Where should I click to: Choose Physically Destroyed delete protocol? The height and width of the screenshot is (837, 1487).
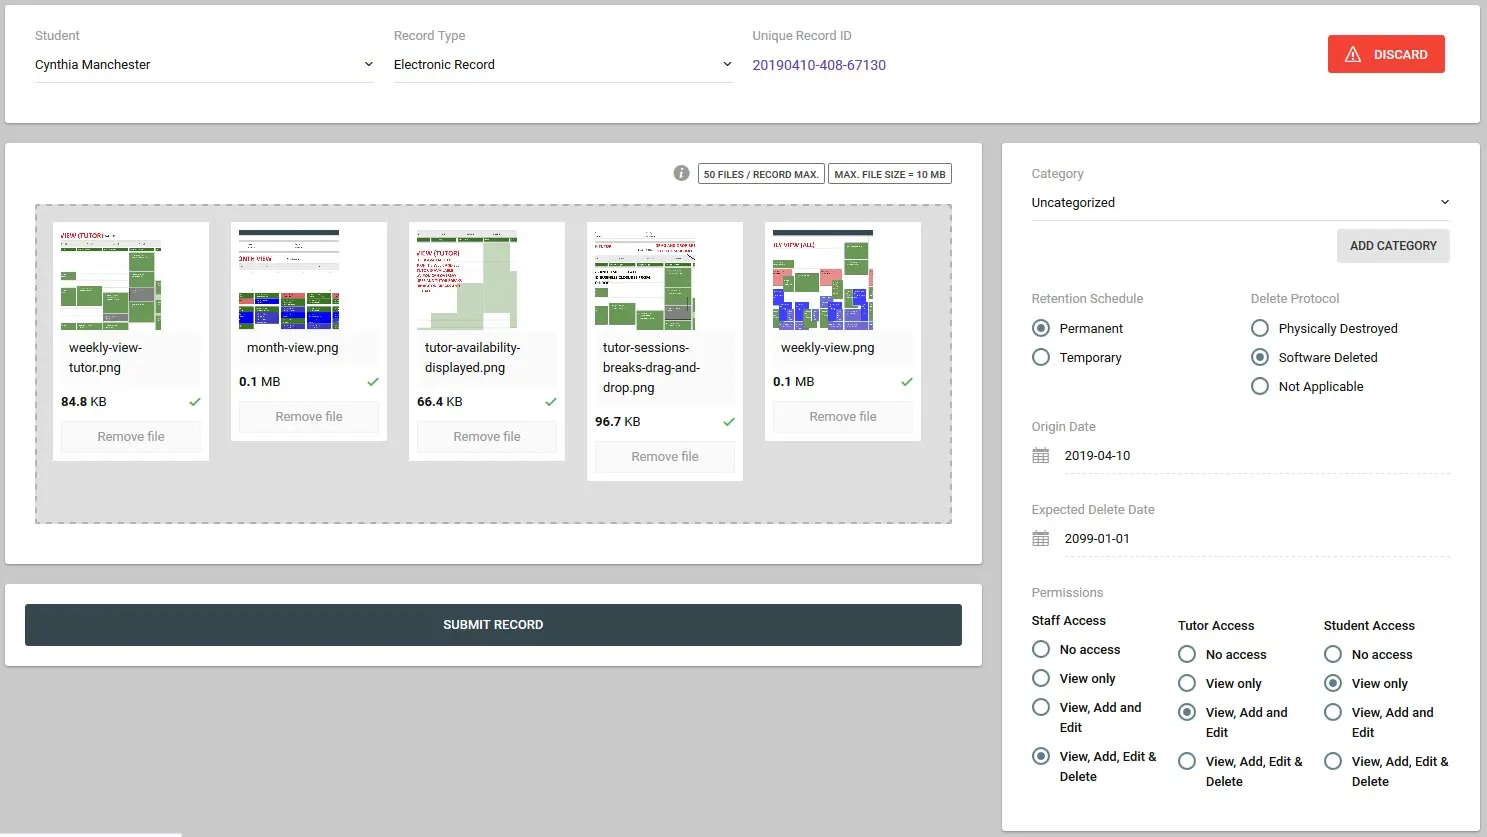click(1260, 329)
